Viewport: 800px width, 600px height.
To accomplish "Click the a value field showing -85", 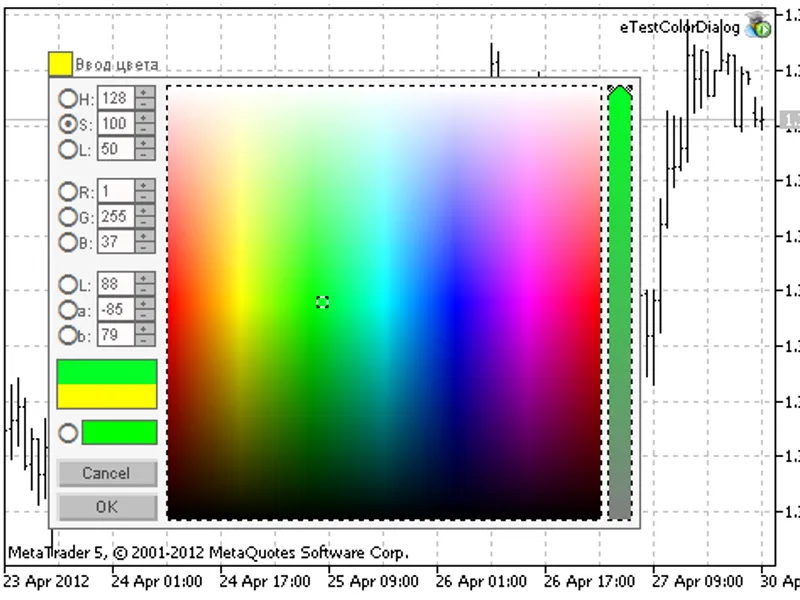I will (x=116, y=309).
